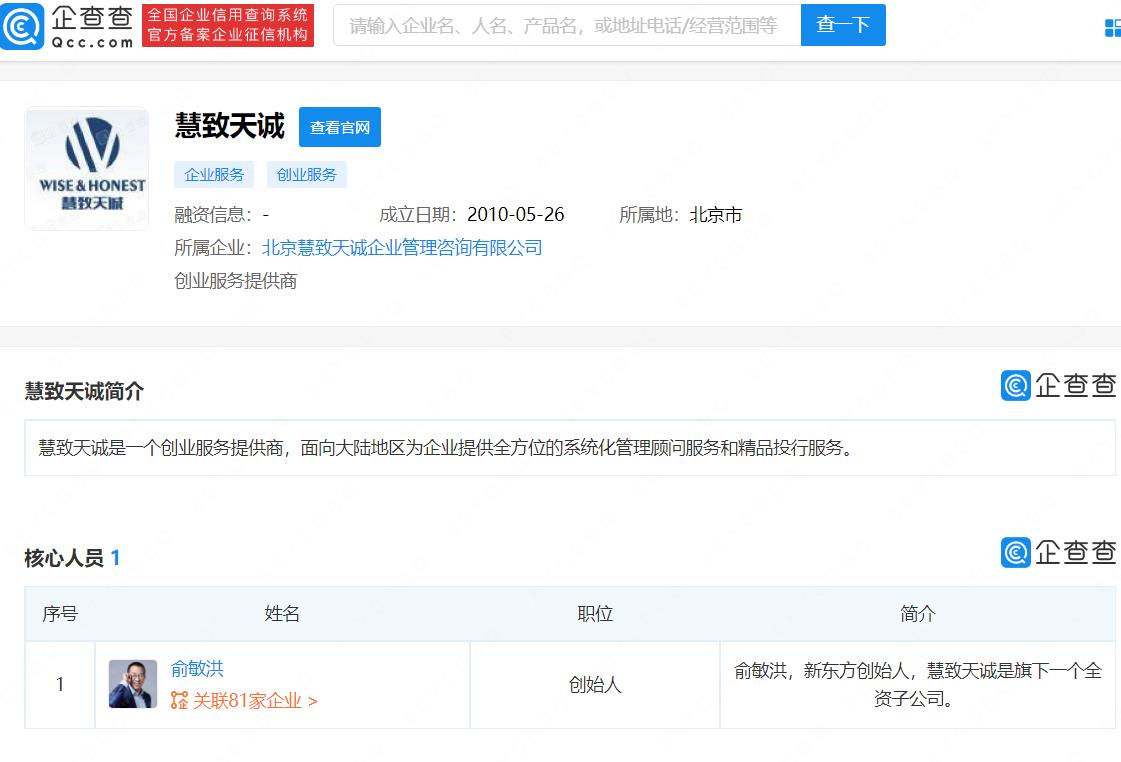This screenshot has height=762, width=1121.
Task: Click the 查看官网 button
Action: click(340, 127)
